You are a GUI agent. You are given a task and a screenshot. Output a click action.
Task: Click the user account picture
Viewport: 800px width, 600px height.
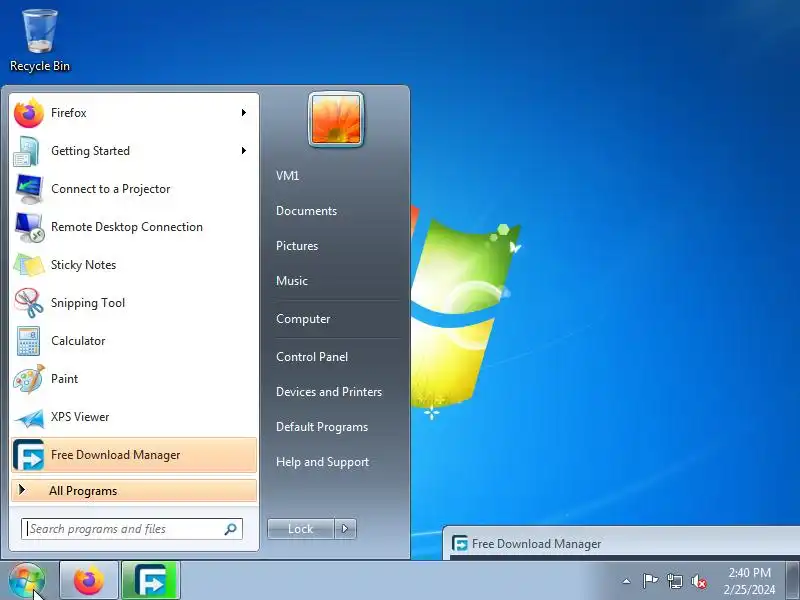(x=336, y=119)
